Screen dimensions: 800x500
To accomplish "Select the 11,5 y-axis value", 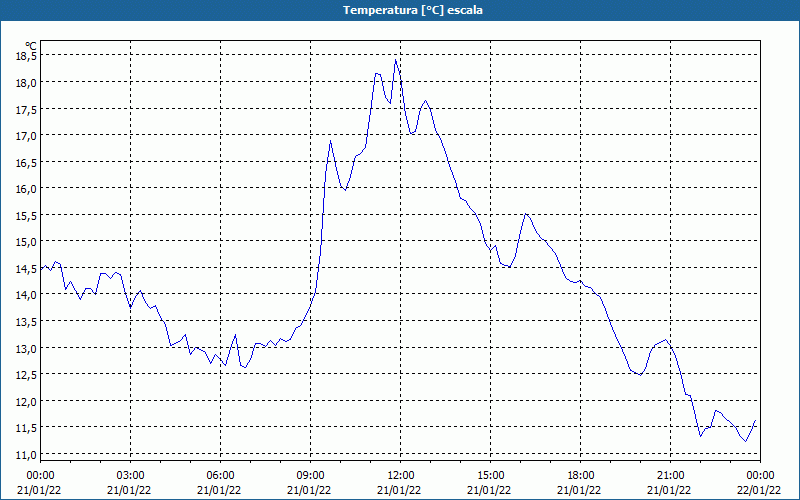I will (x=27, y=428).
